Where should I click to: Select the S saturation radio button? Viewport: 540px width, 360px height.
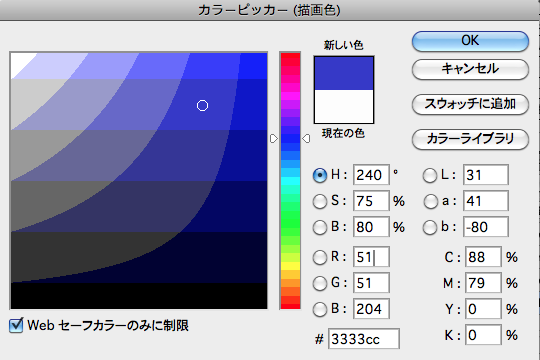pyautogui.click(x=320, y=201)
